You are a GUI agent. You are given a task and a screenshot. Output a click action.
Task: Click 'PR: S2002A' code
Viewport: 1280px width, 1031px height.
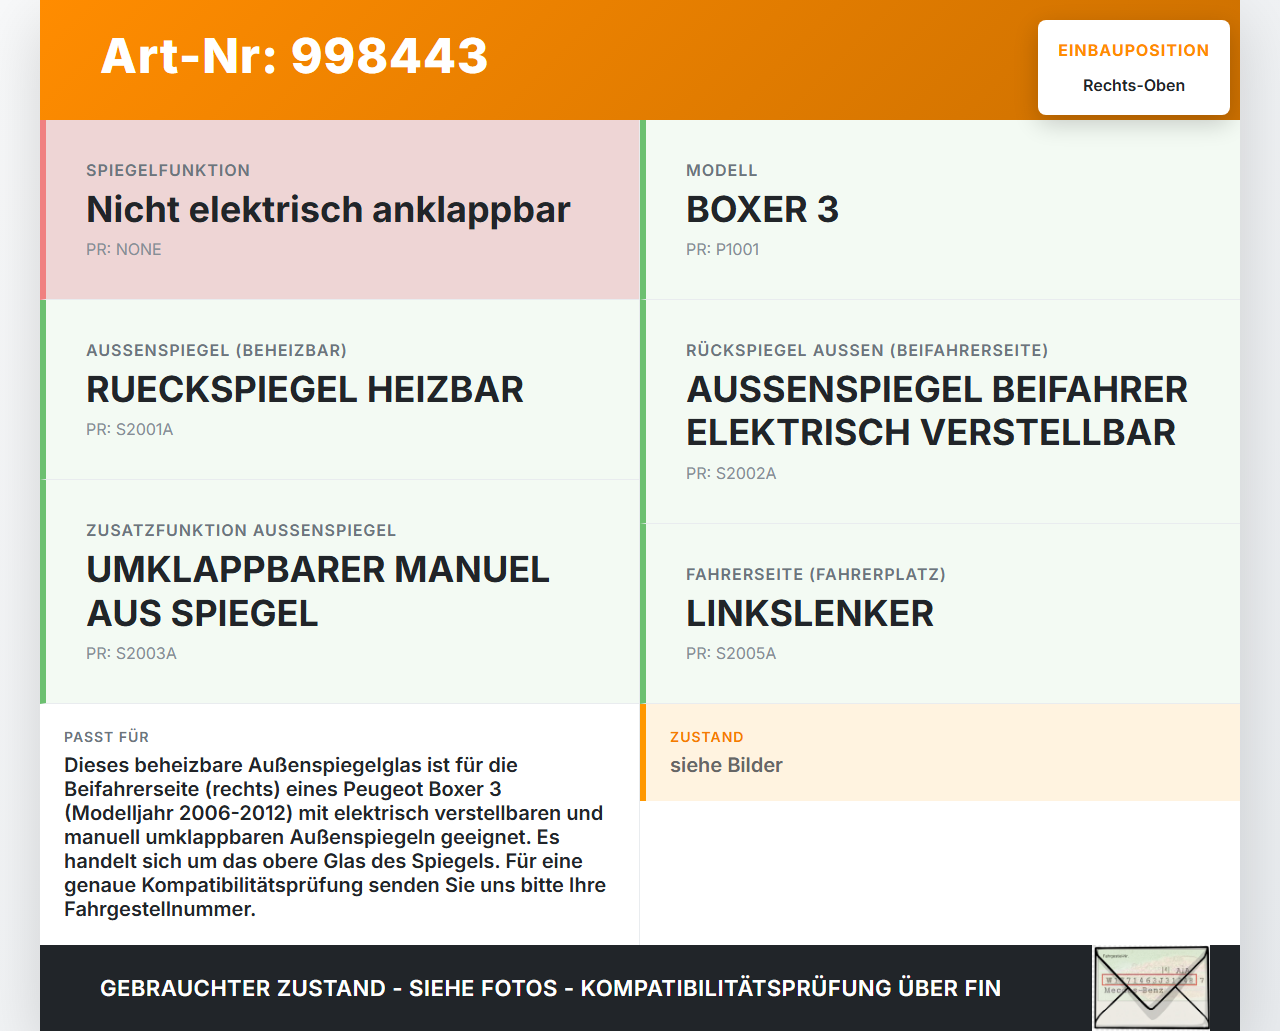(731, 473)
